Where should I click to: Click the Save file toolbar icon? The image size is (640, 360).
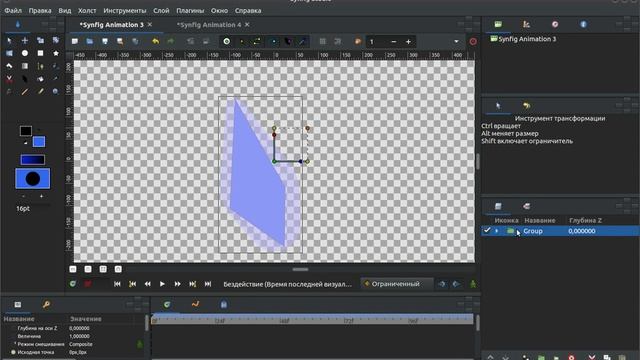click(x=105, y=41)
